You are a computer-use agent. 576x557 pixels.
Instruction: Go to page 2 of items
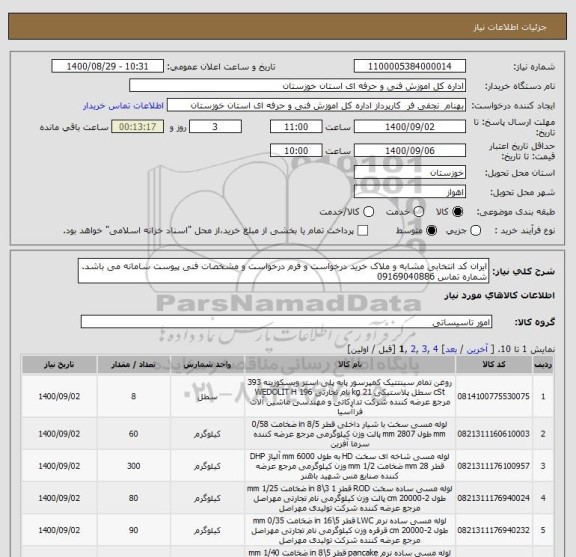(414, 349)
